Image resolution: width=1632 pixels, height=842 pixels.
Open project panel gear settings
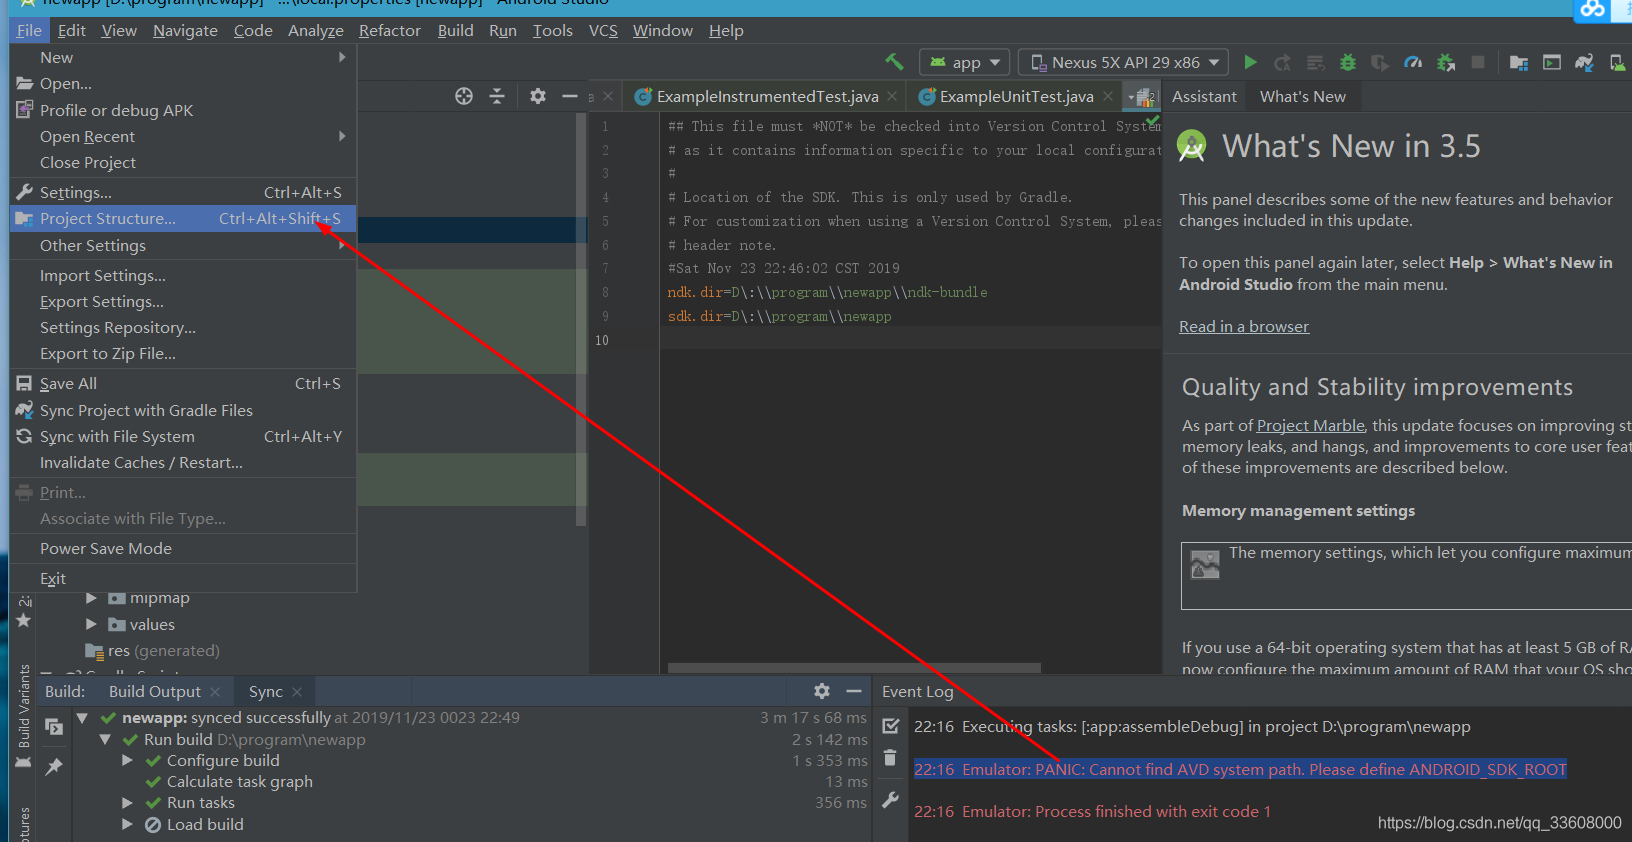(538, 96)
